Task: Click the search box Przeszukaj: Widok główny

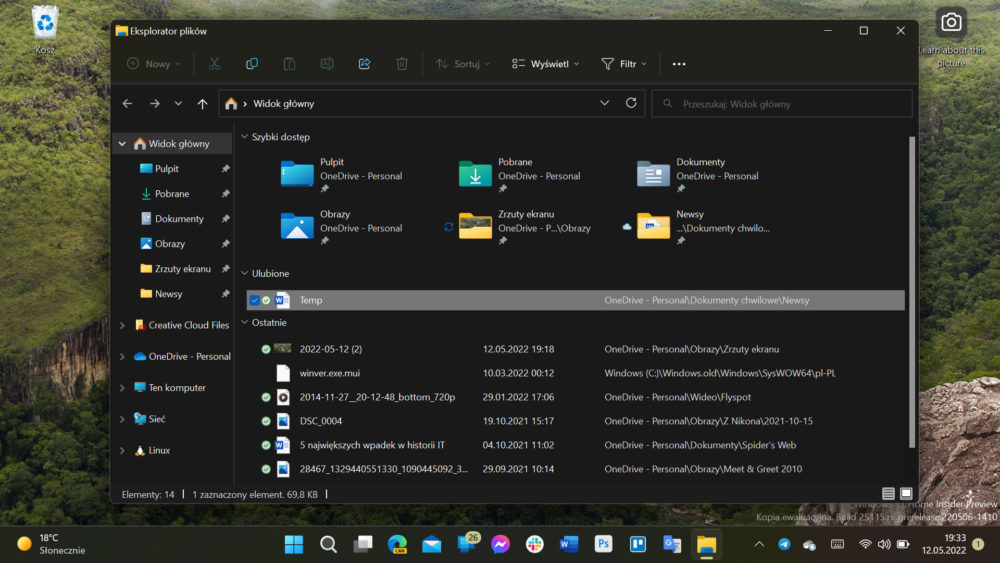Action: pos(782,103)
